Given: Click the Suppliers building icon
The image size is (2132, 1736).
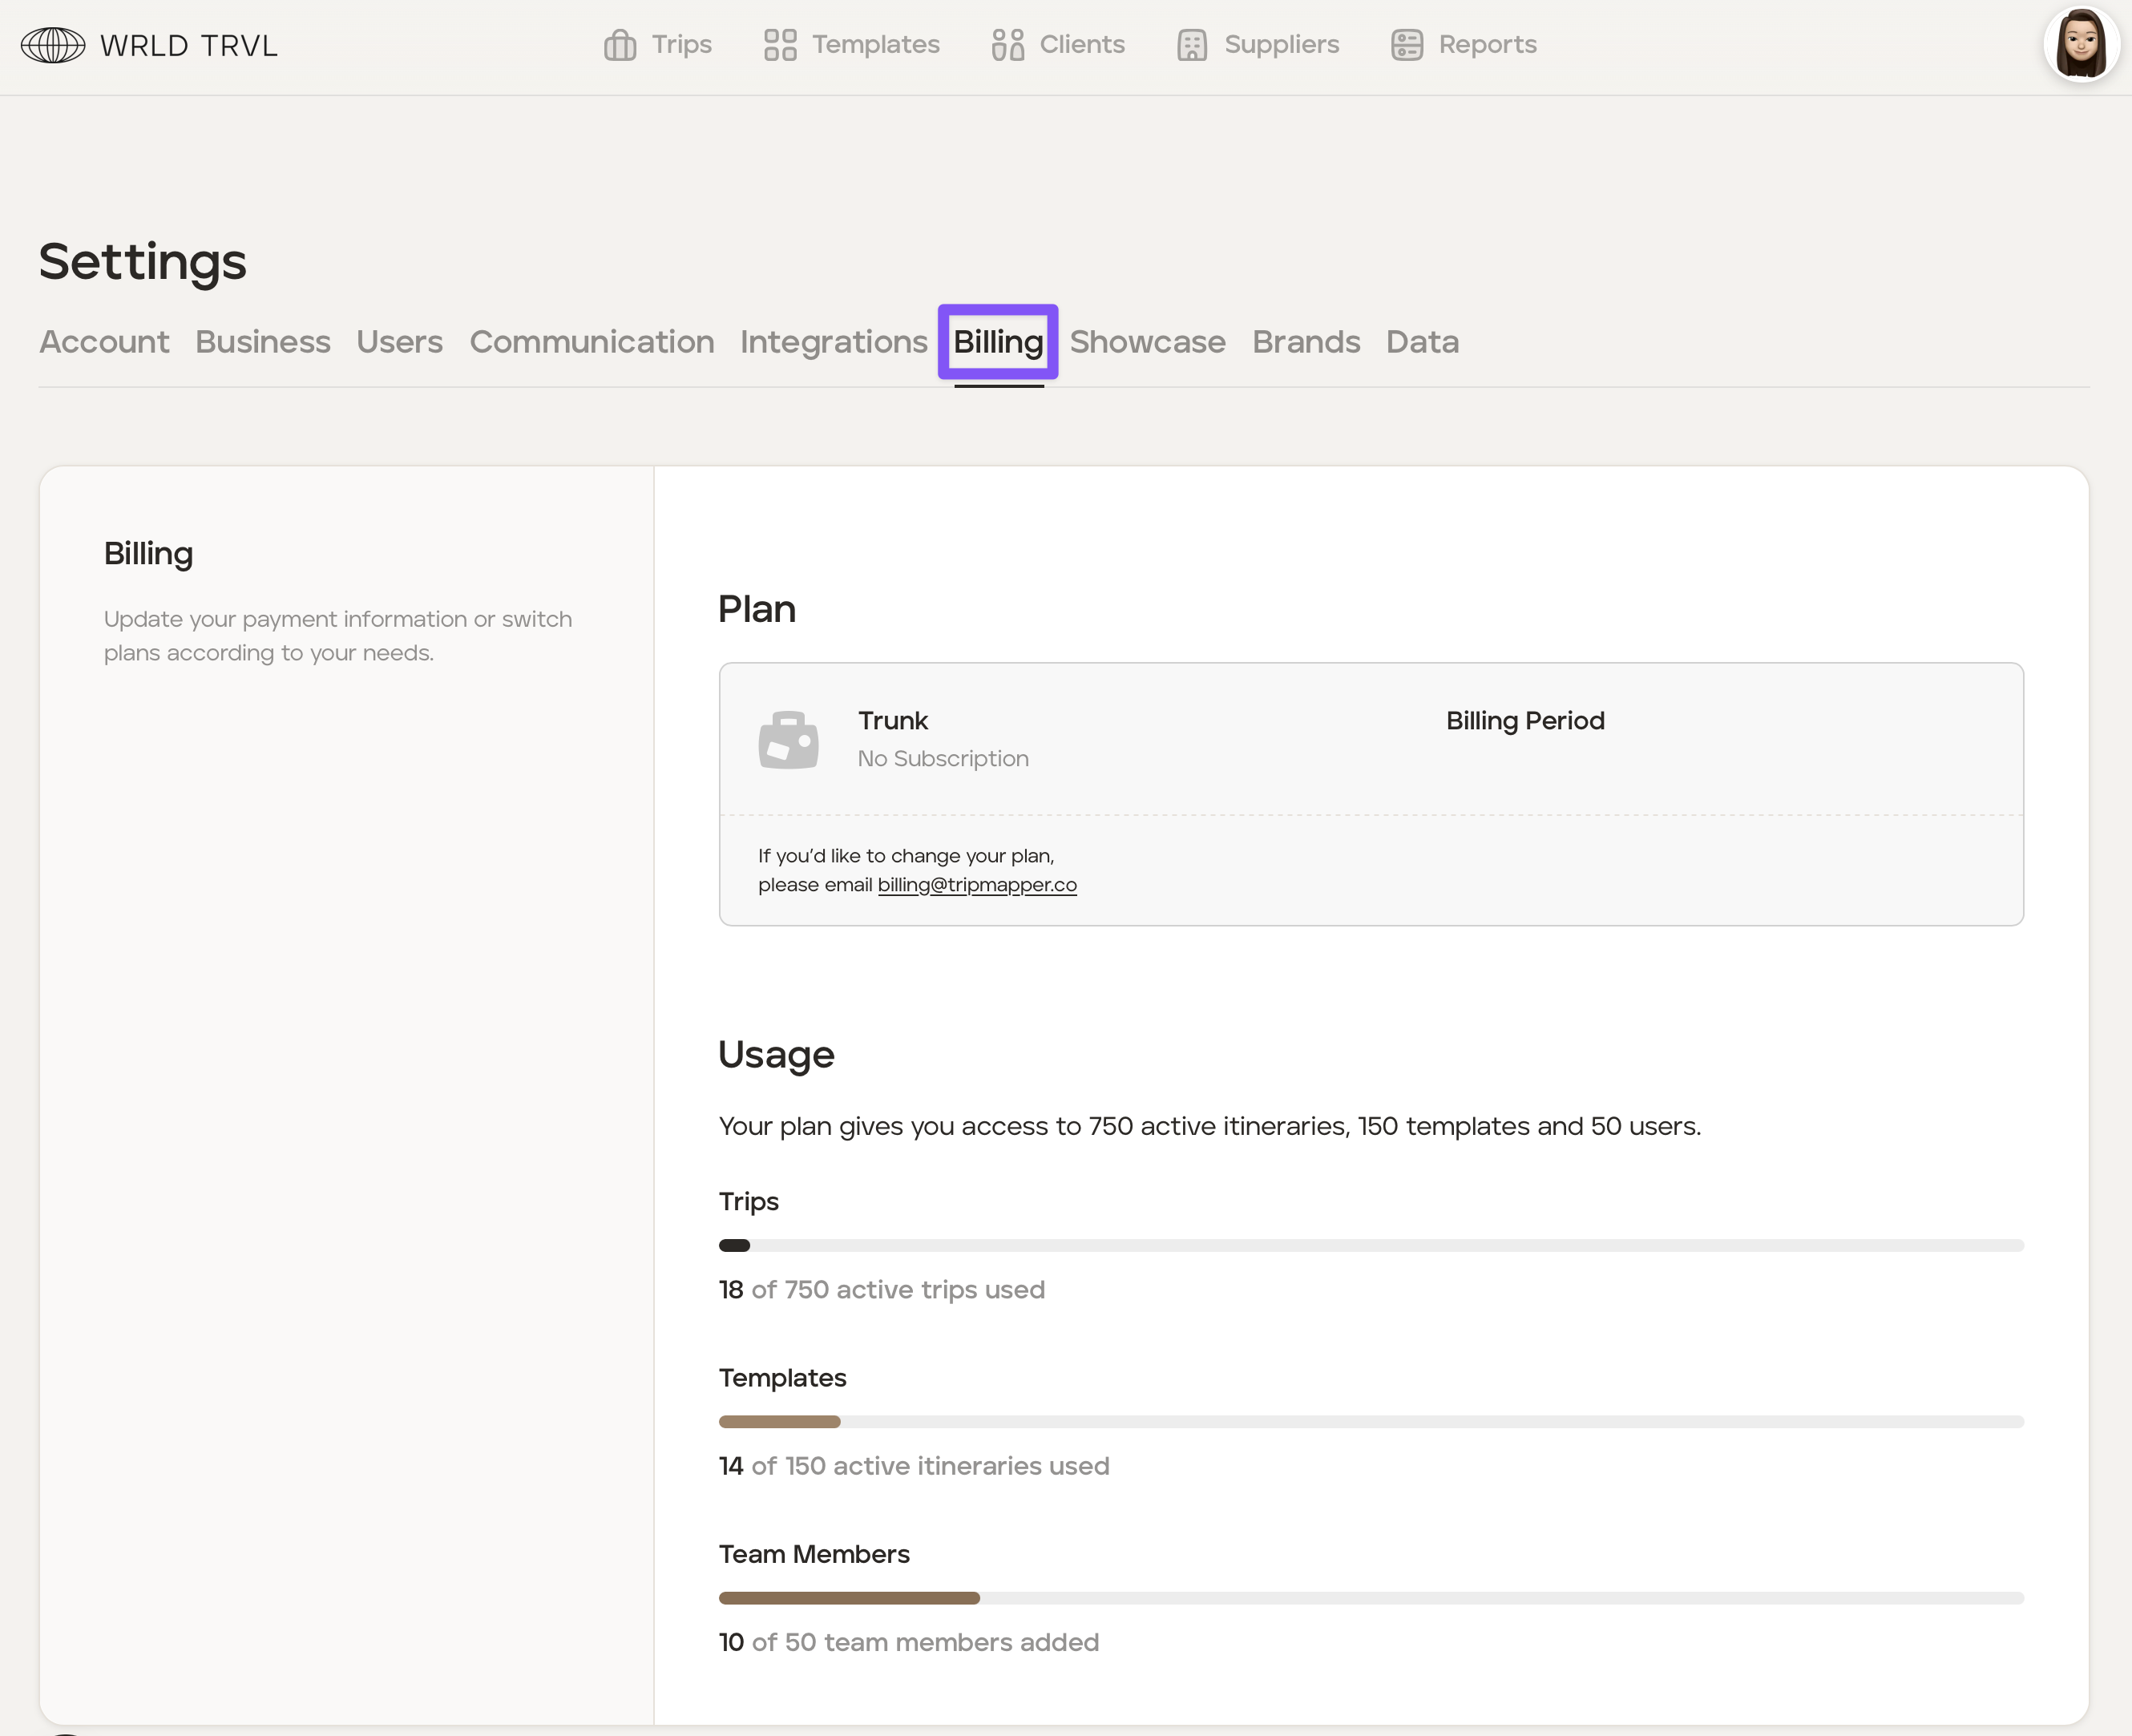Looking at the screenshot, I should (x=1192, y=45).
